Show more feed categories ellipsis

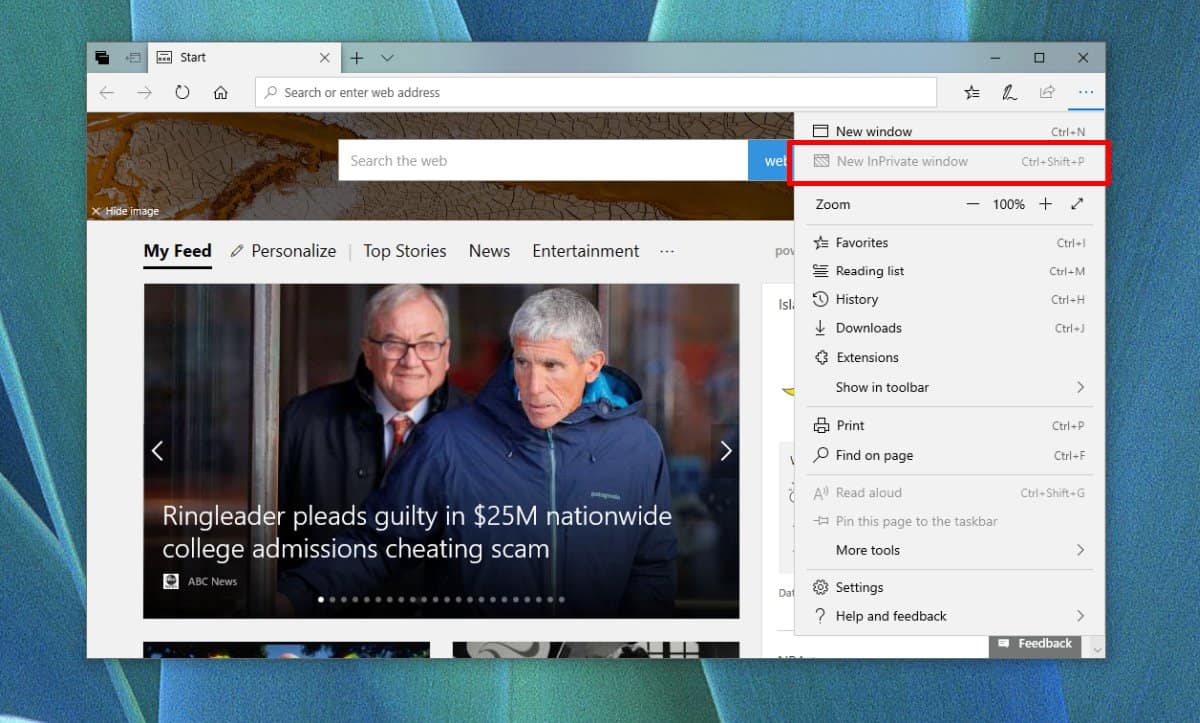tap(667, 251)
